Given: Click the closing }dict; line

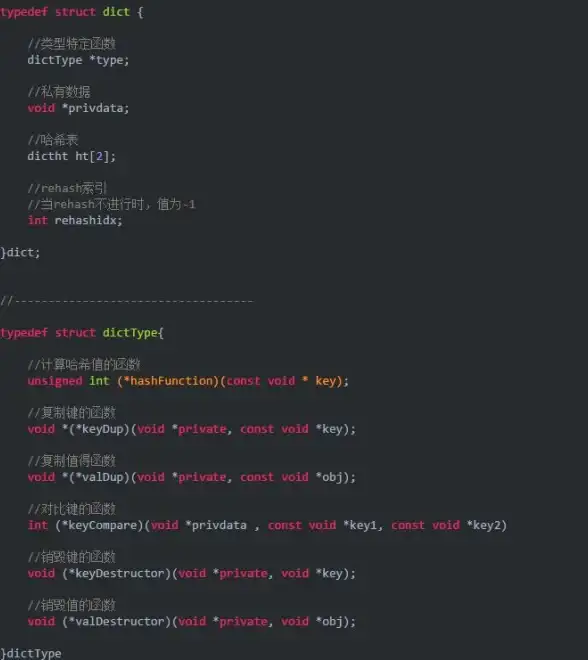Looking at the screenshot, I should [20, 253].
